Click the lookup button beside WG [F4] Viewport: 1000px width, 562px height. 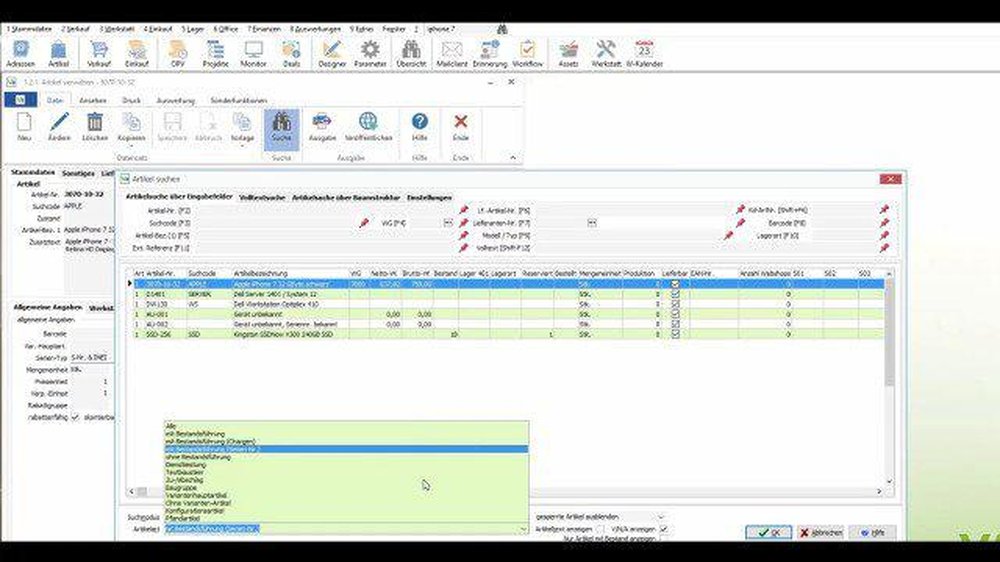pos(448,223)
